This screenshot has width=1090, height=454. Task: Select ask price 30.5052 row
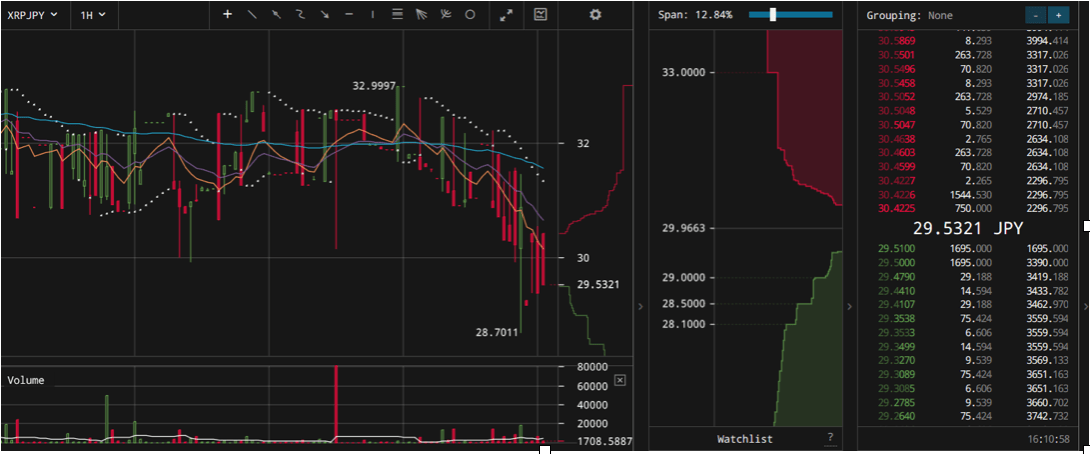(972, 97)
